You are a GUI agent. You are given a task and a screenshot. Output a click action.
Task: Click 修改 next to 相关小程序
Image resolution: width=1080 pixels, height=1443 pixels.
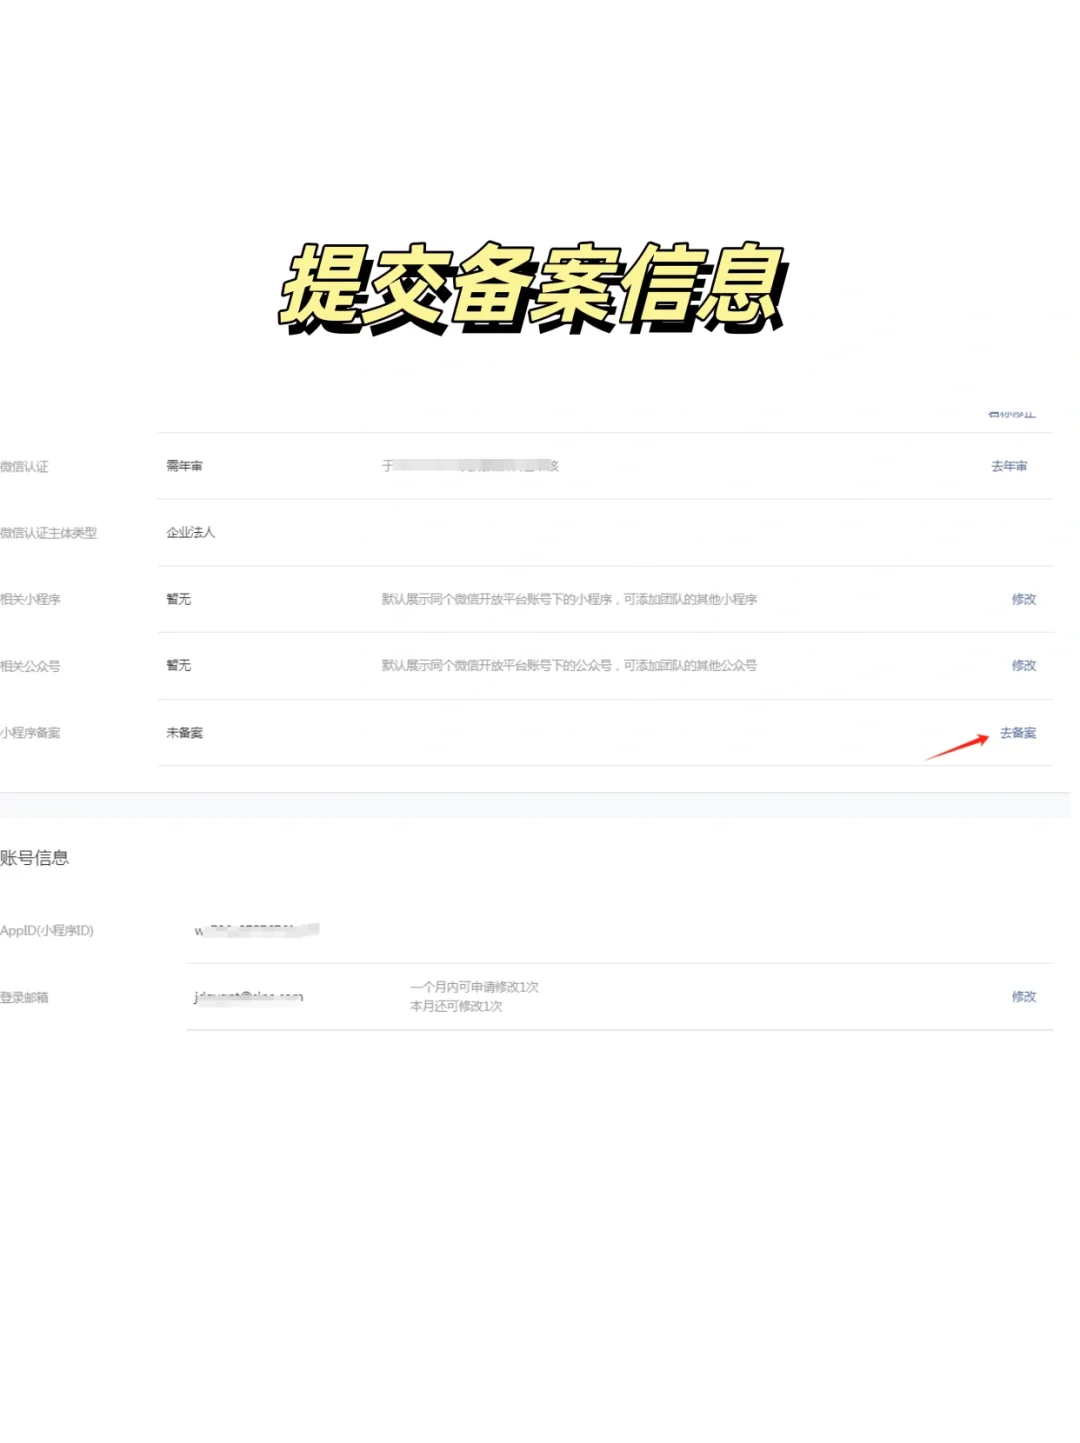coord(1023,599)
